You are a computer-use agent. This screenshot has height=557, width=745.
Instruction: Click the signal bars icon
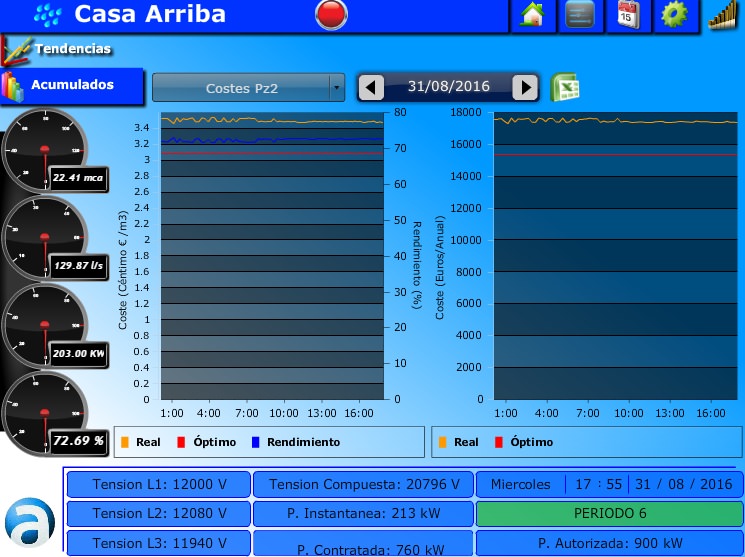pos(723,15)
